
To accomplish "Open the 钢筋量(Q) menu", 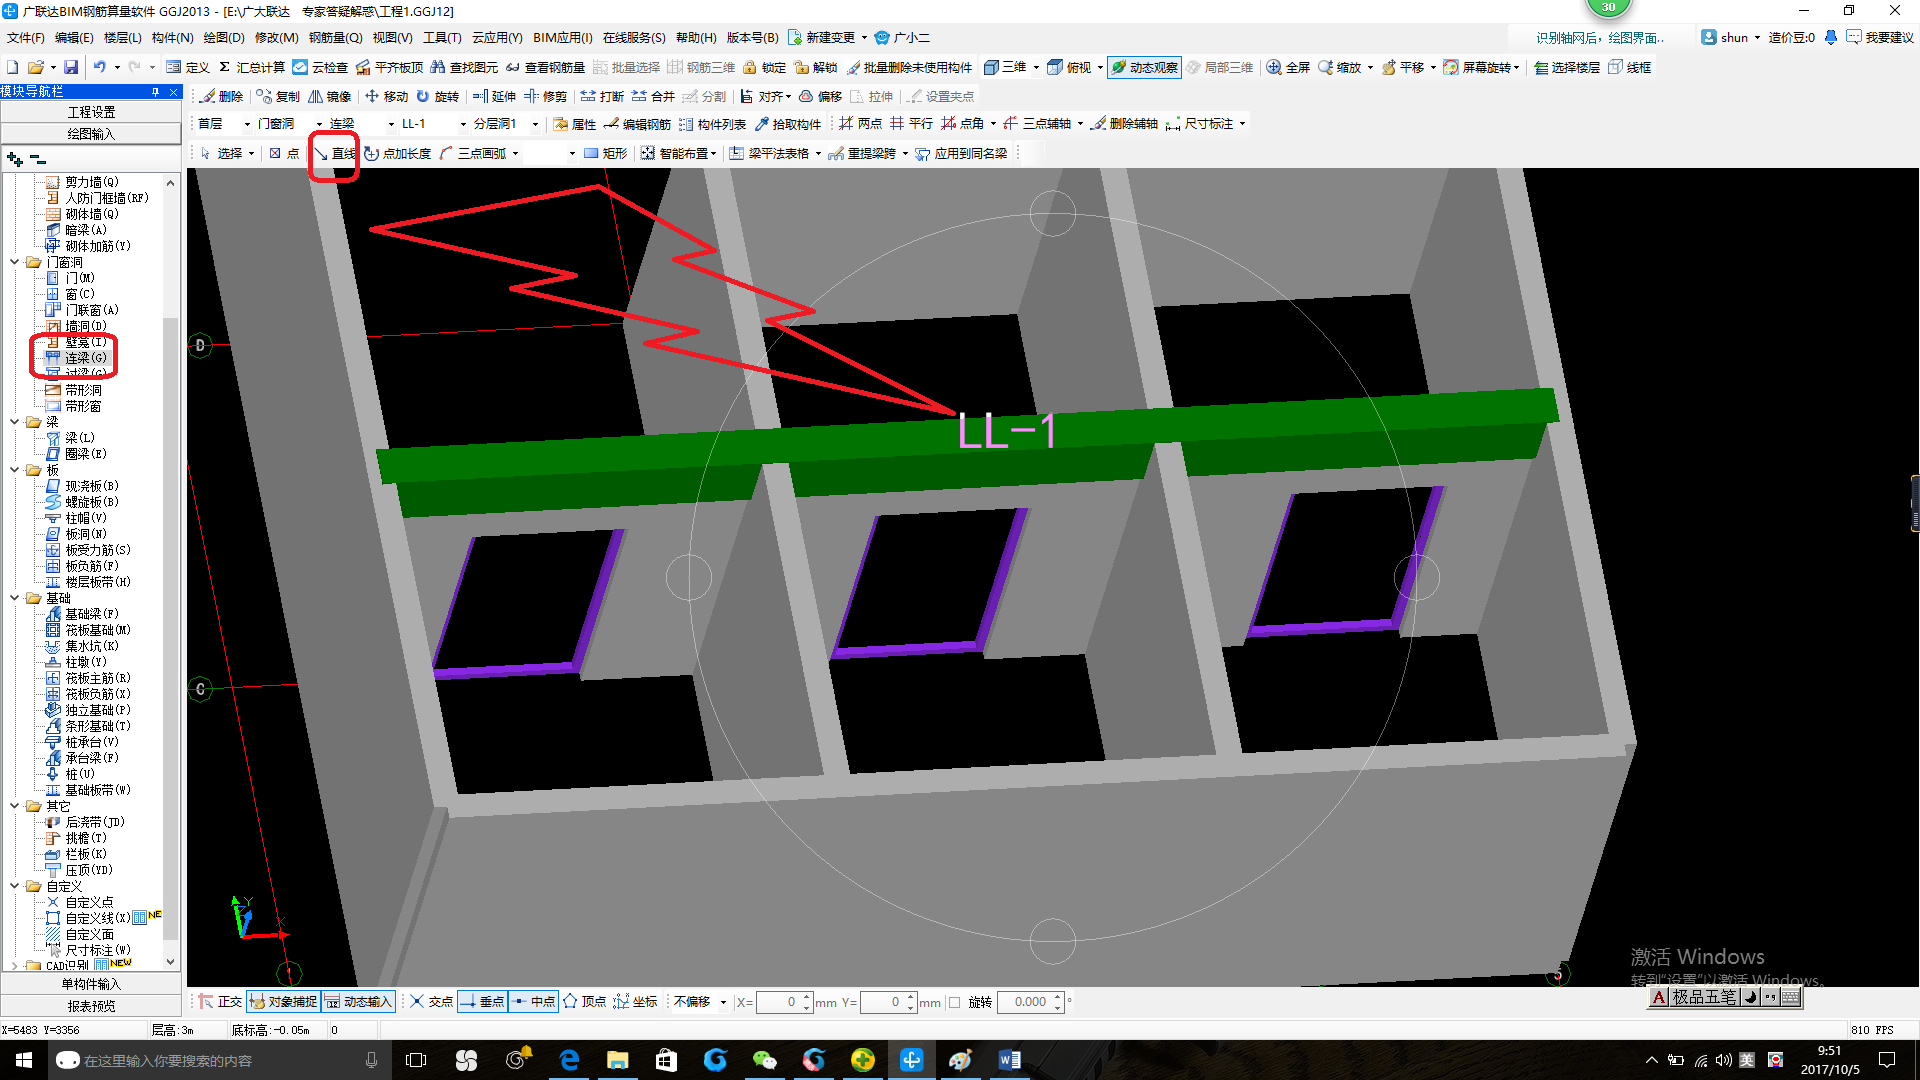I will point(335,38).
